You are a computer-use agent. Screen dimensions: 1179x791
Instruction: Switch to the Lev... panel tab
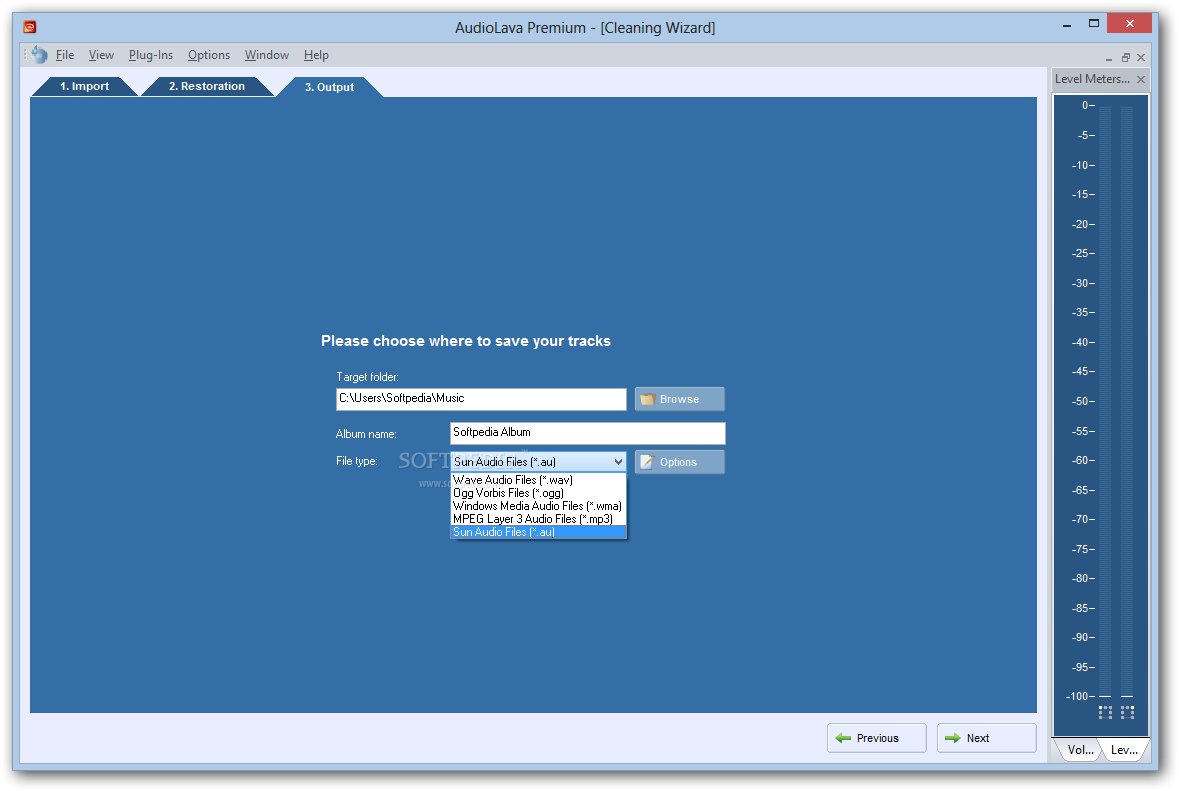(1124, 750)
